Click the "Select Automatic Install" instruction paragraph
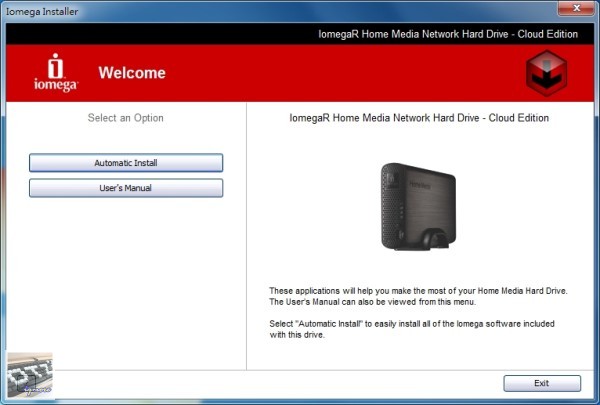 [x=412, y=329]
